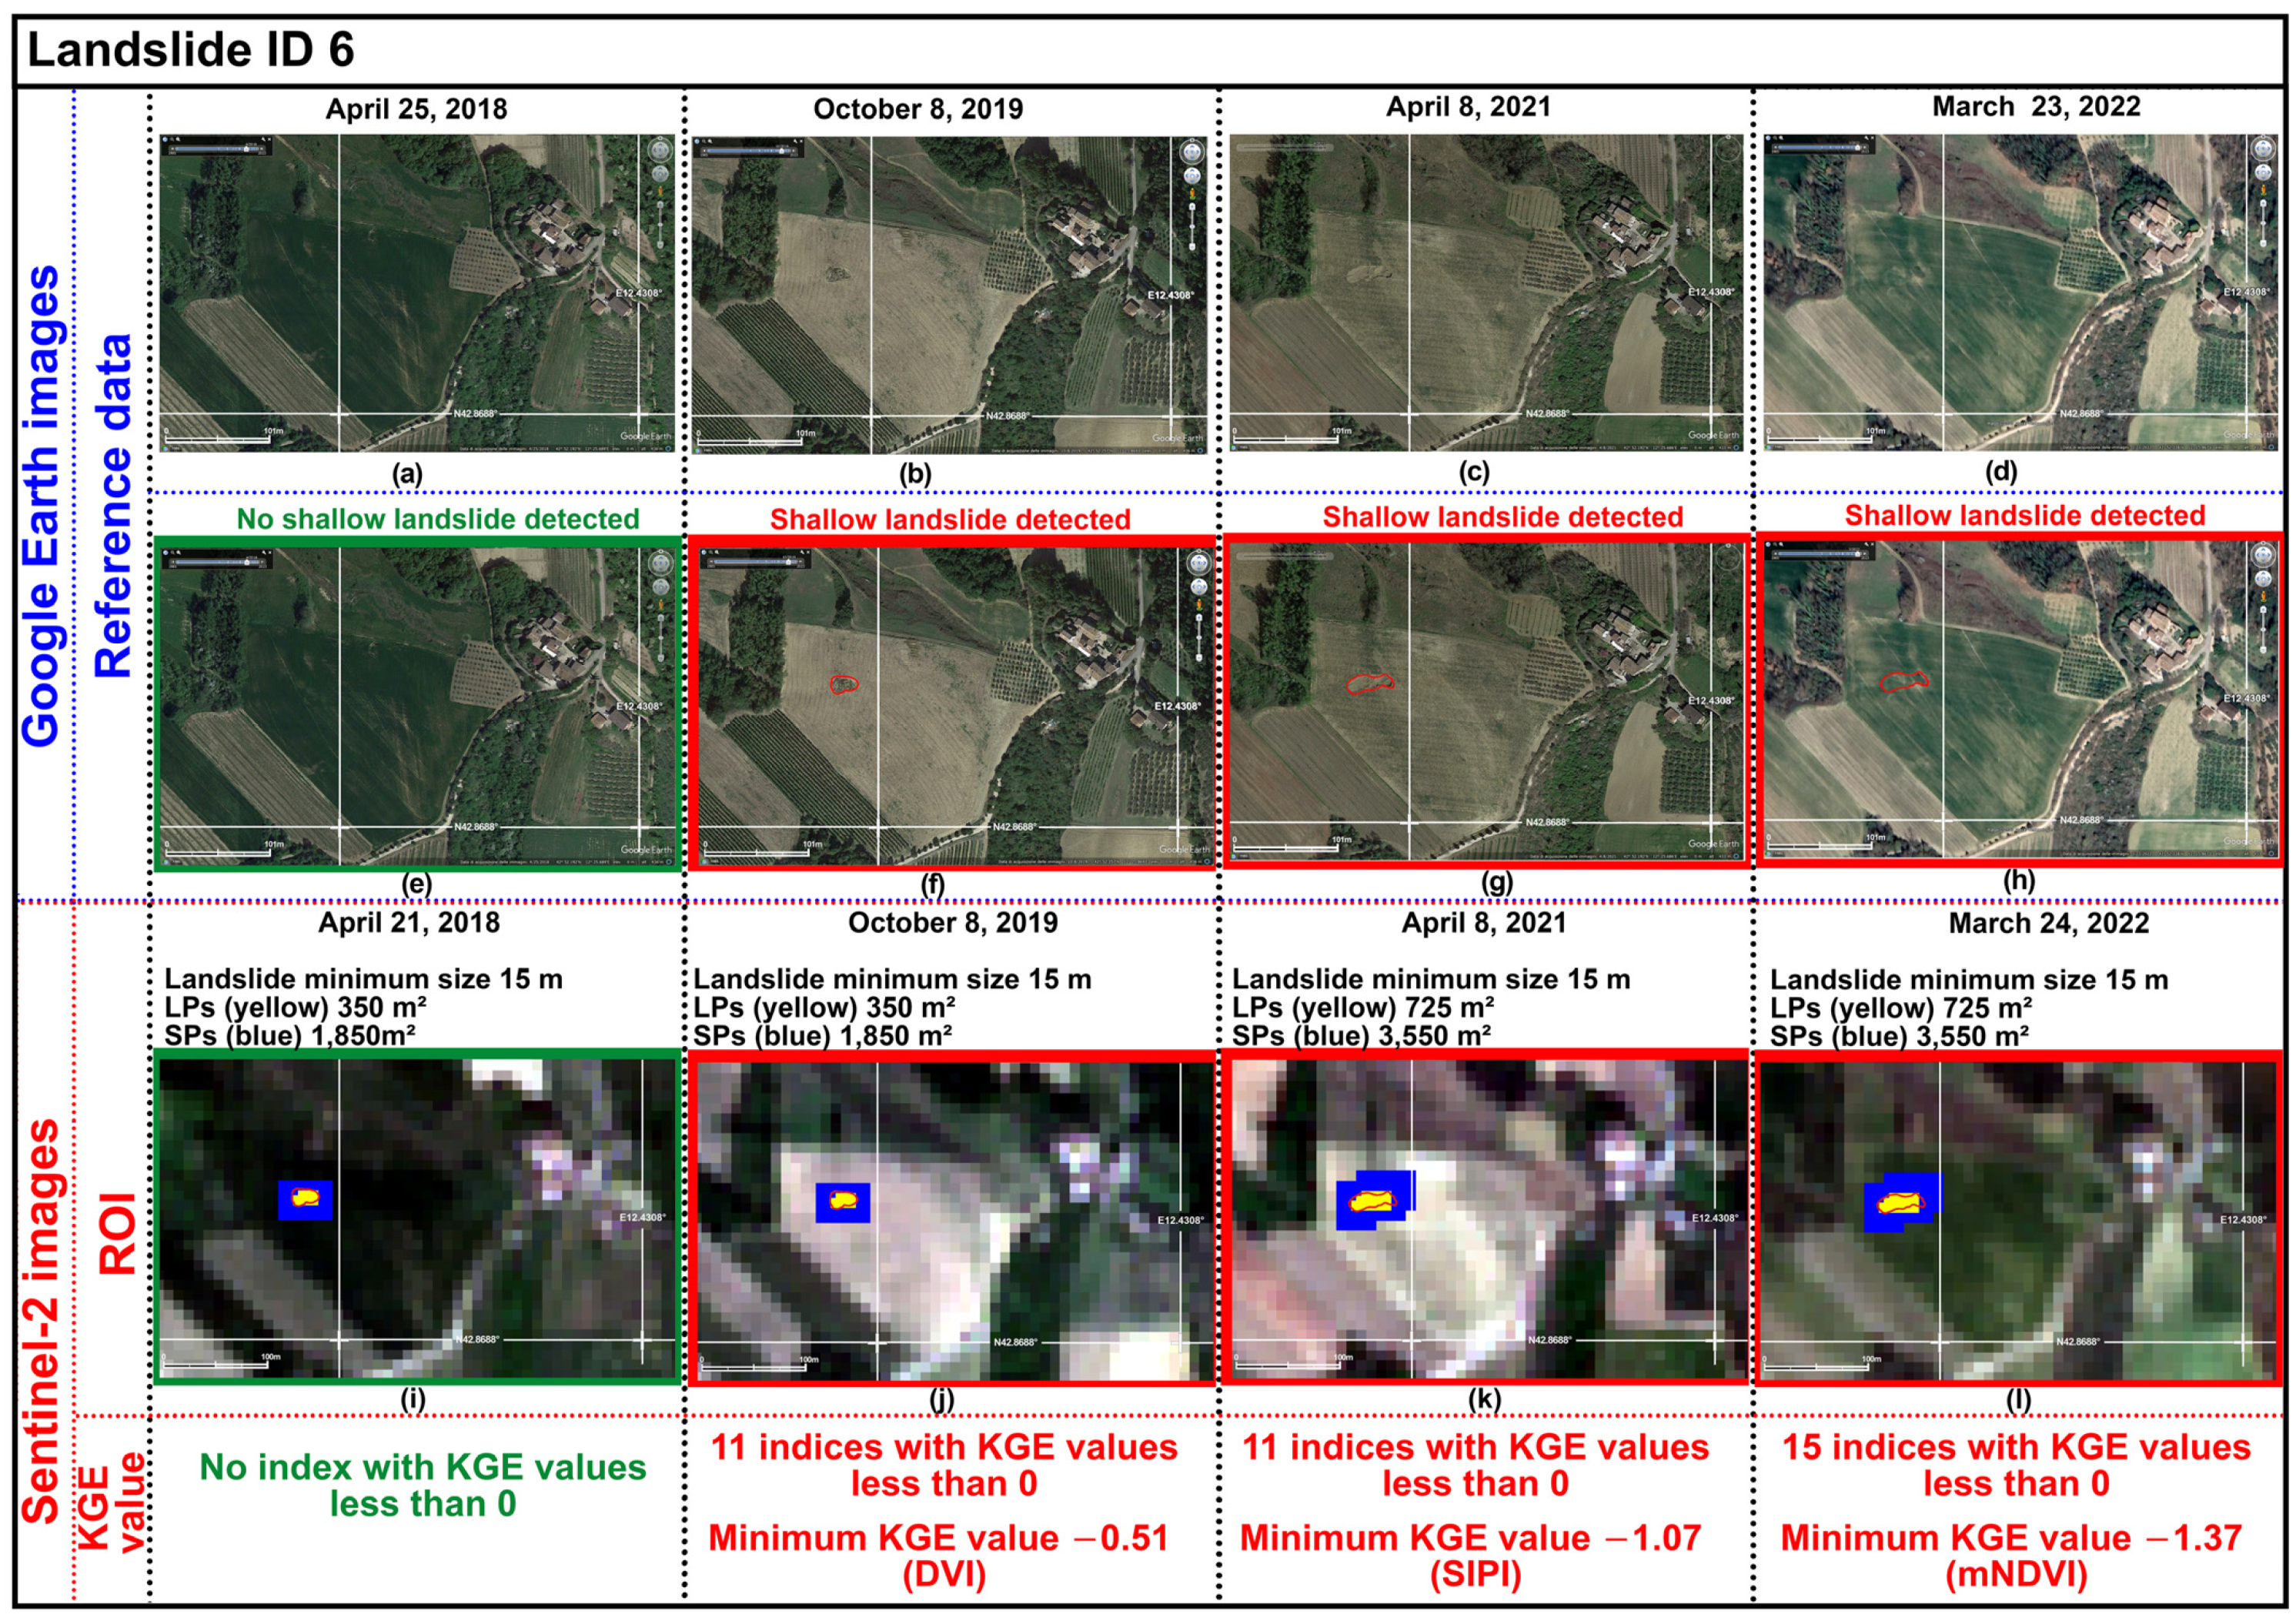The height and width of the screenshot is (1621, 2296).
Task: Click the zoom slider handle in panel (d)
Action: 2263,224
